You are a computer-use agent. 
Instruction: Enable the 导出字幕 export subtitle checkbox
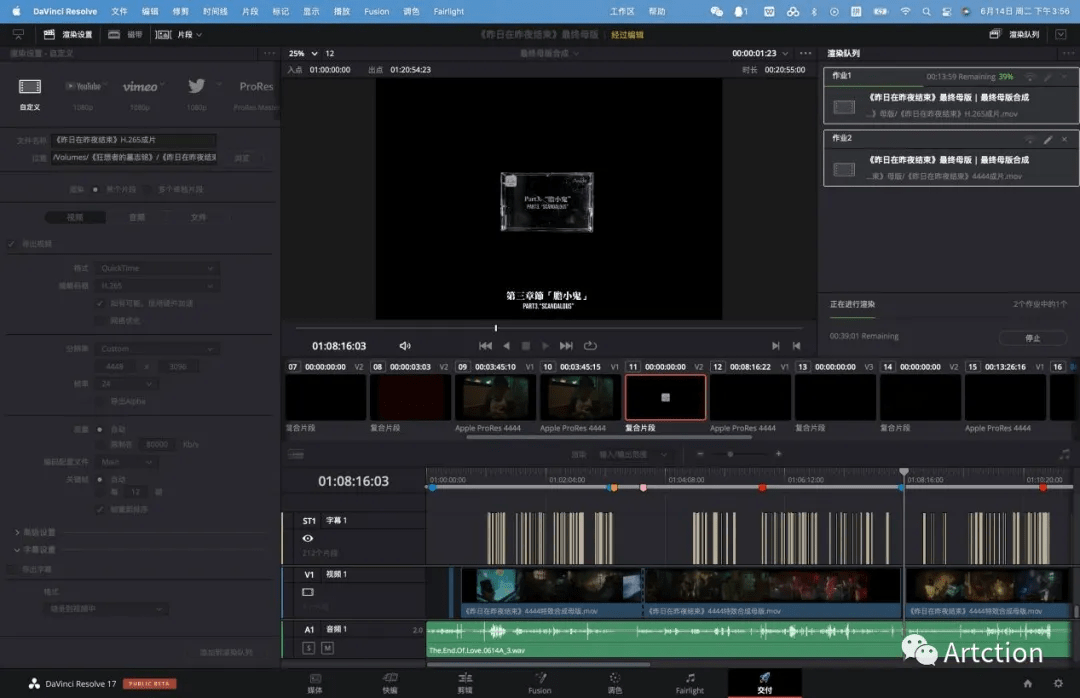tap(12, 569)
